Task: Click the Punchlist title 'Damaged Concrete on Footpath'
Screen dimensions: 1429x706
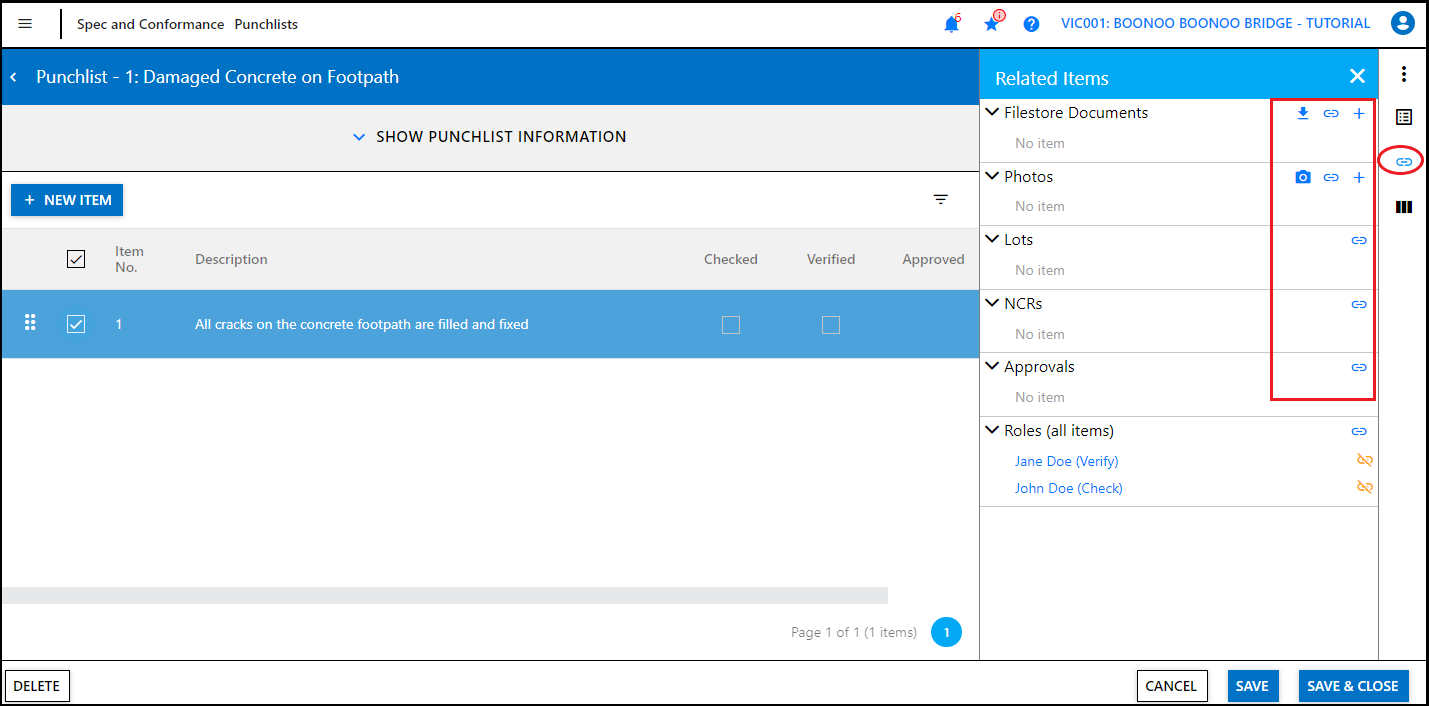Action: click(271, 77)
